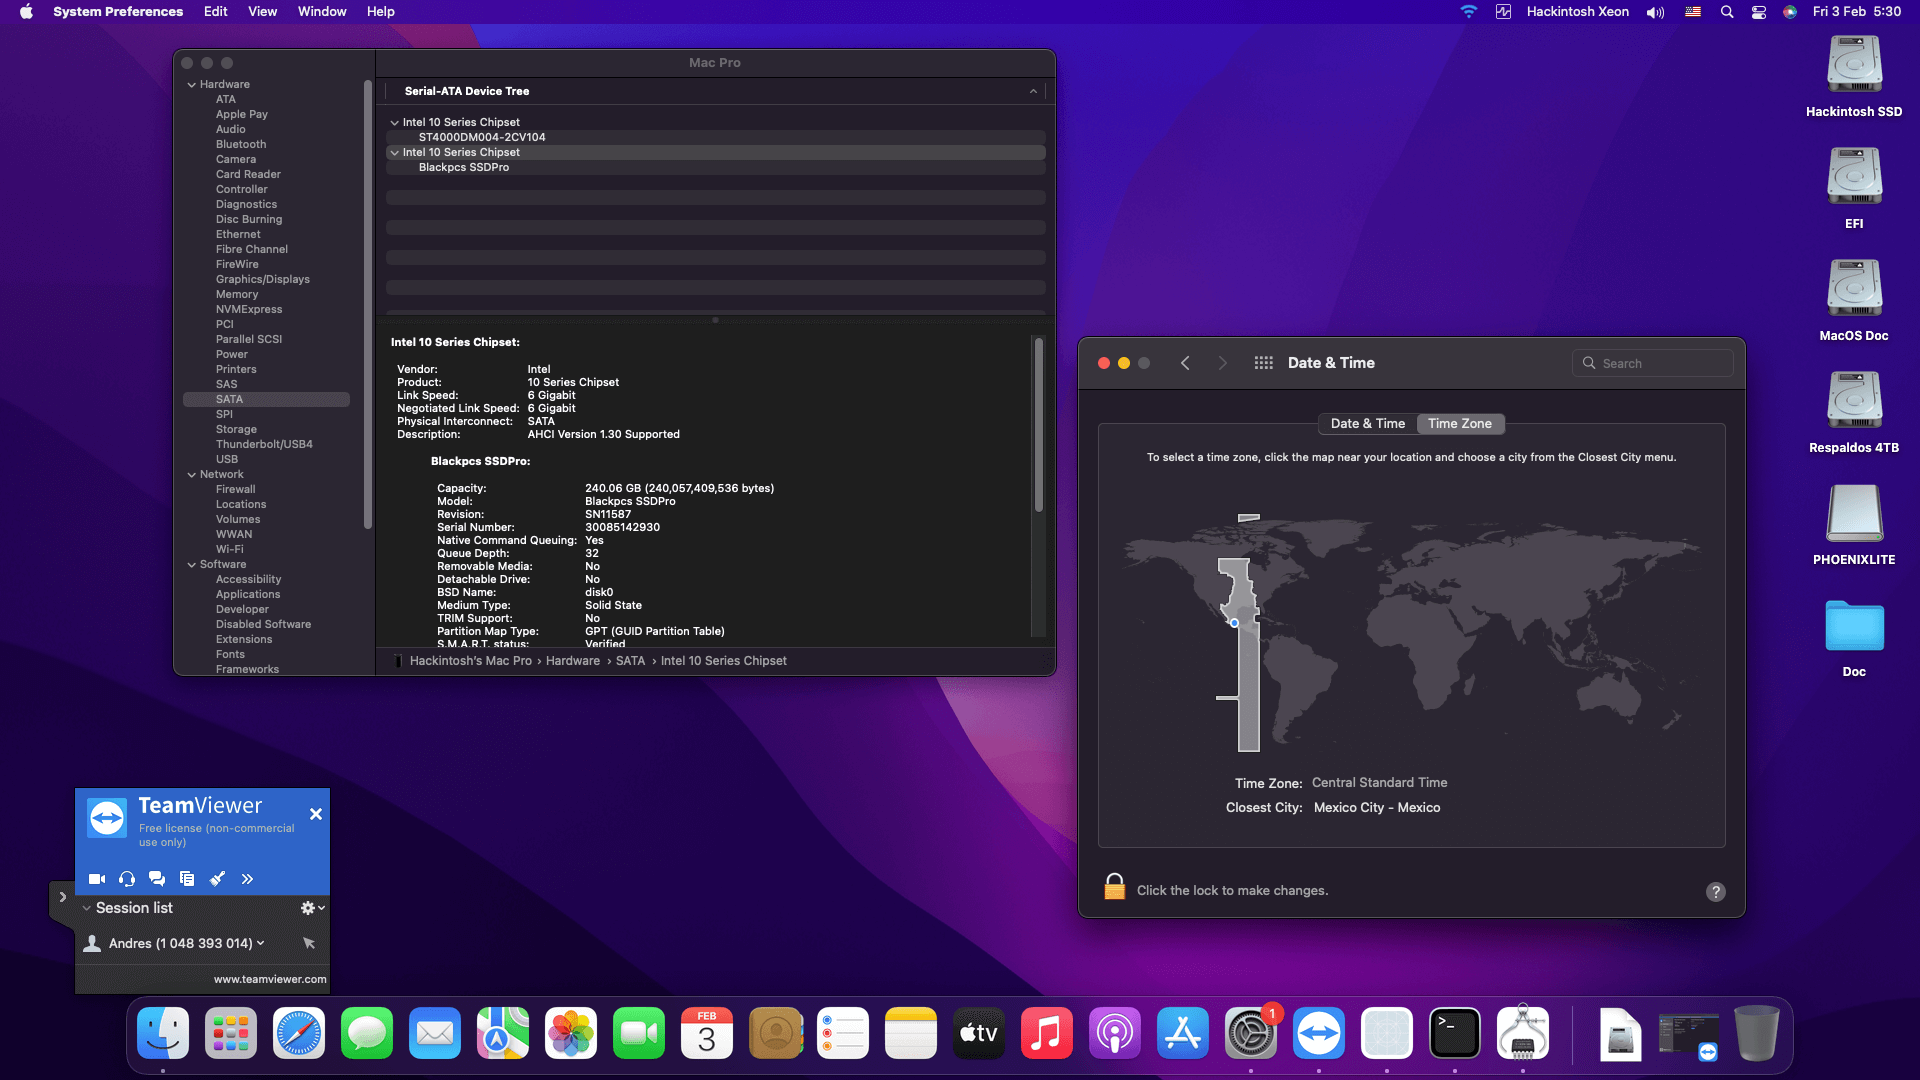Open Safari in the Dock
The width and height of the screenshot is (1920, 1080).
point(299,1033)
